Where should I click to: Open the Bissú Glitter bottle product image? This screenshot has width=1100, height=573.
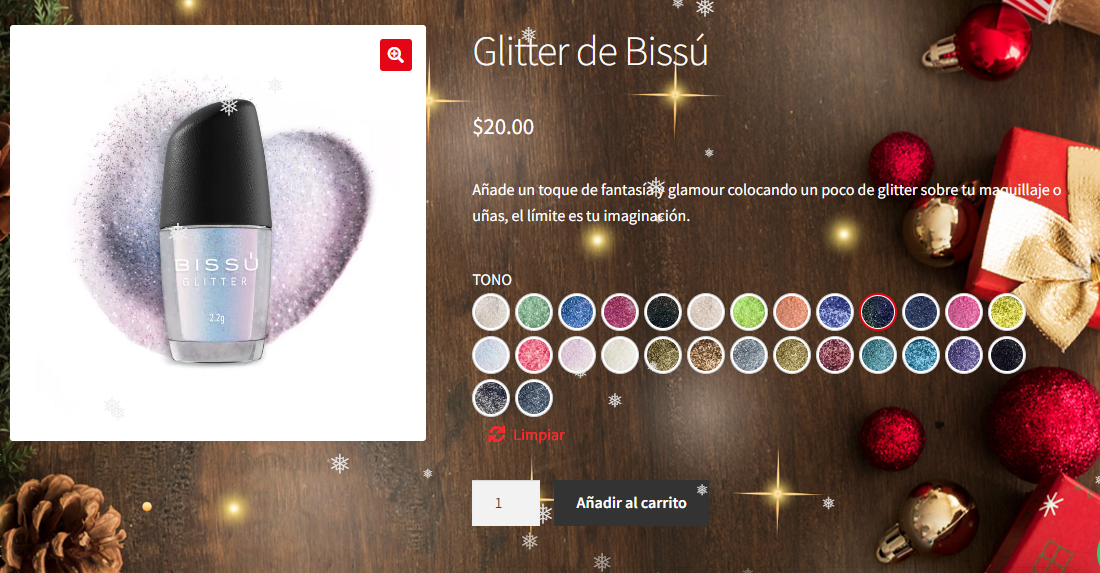click(x=218, y=233)
